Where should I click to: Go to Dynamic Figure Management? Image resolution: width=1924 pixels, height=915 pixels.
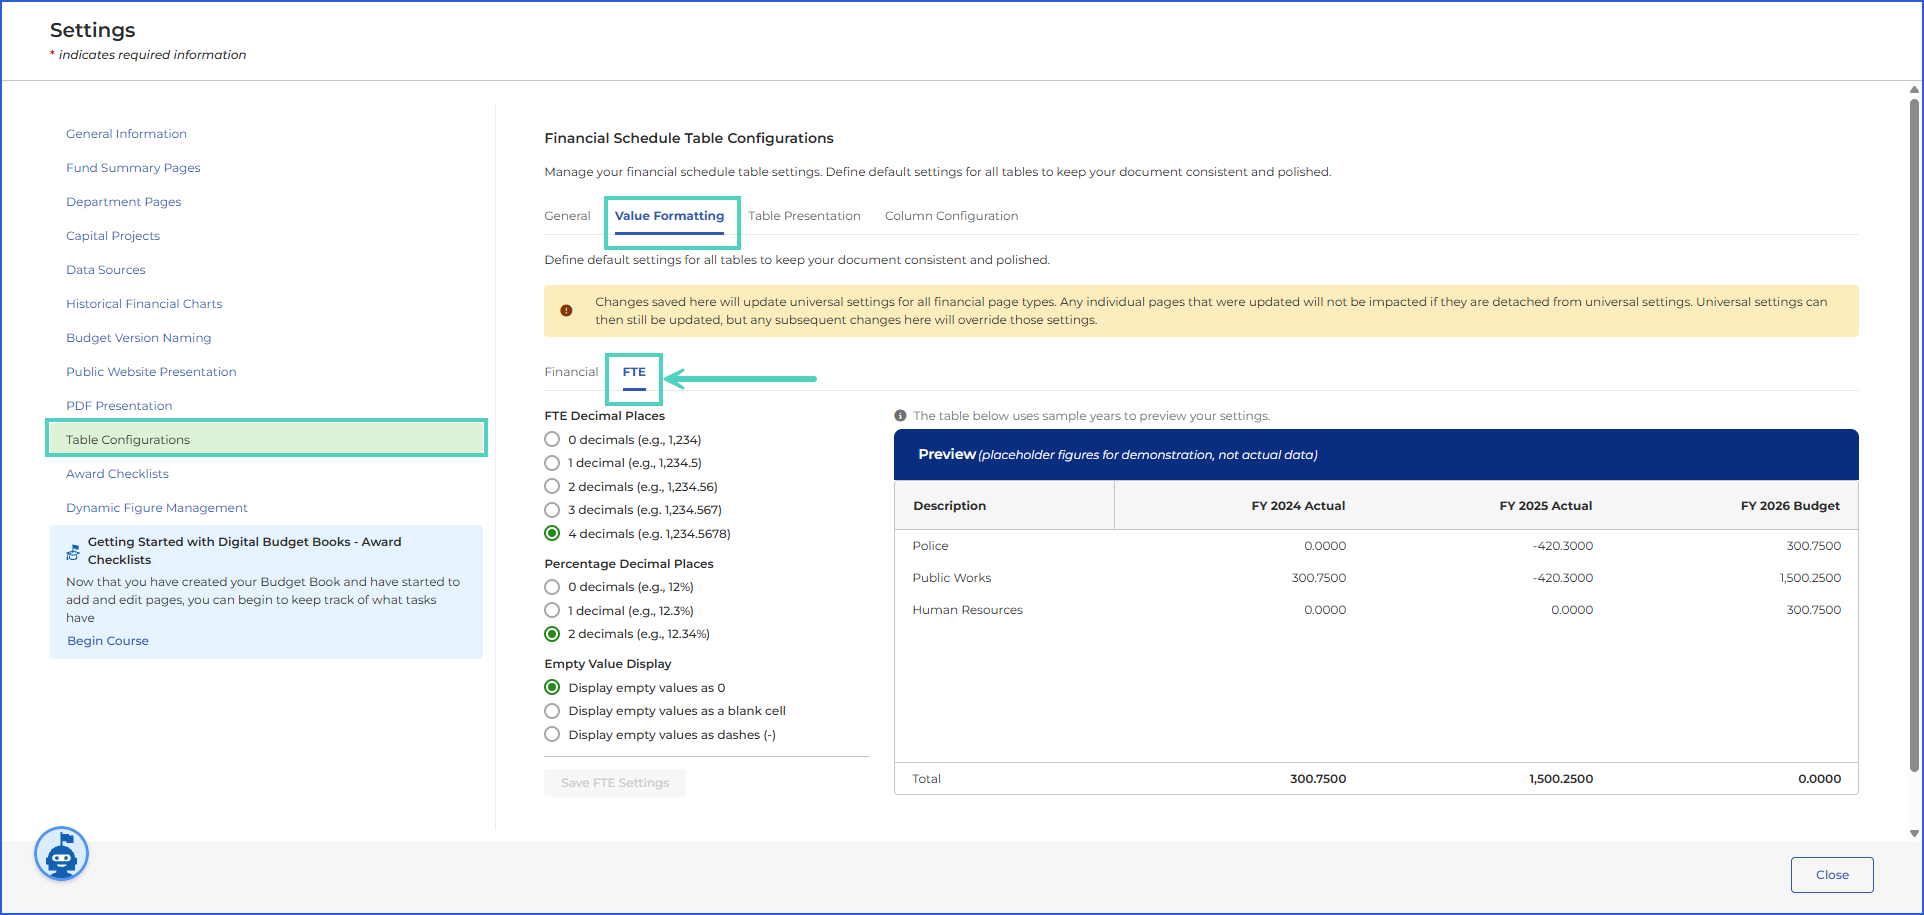point(157,508)
